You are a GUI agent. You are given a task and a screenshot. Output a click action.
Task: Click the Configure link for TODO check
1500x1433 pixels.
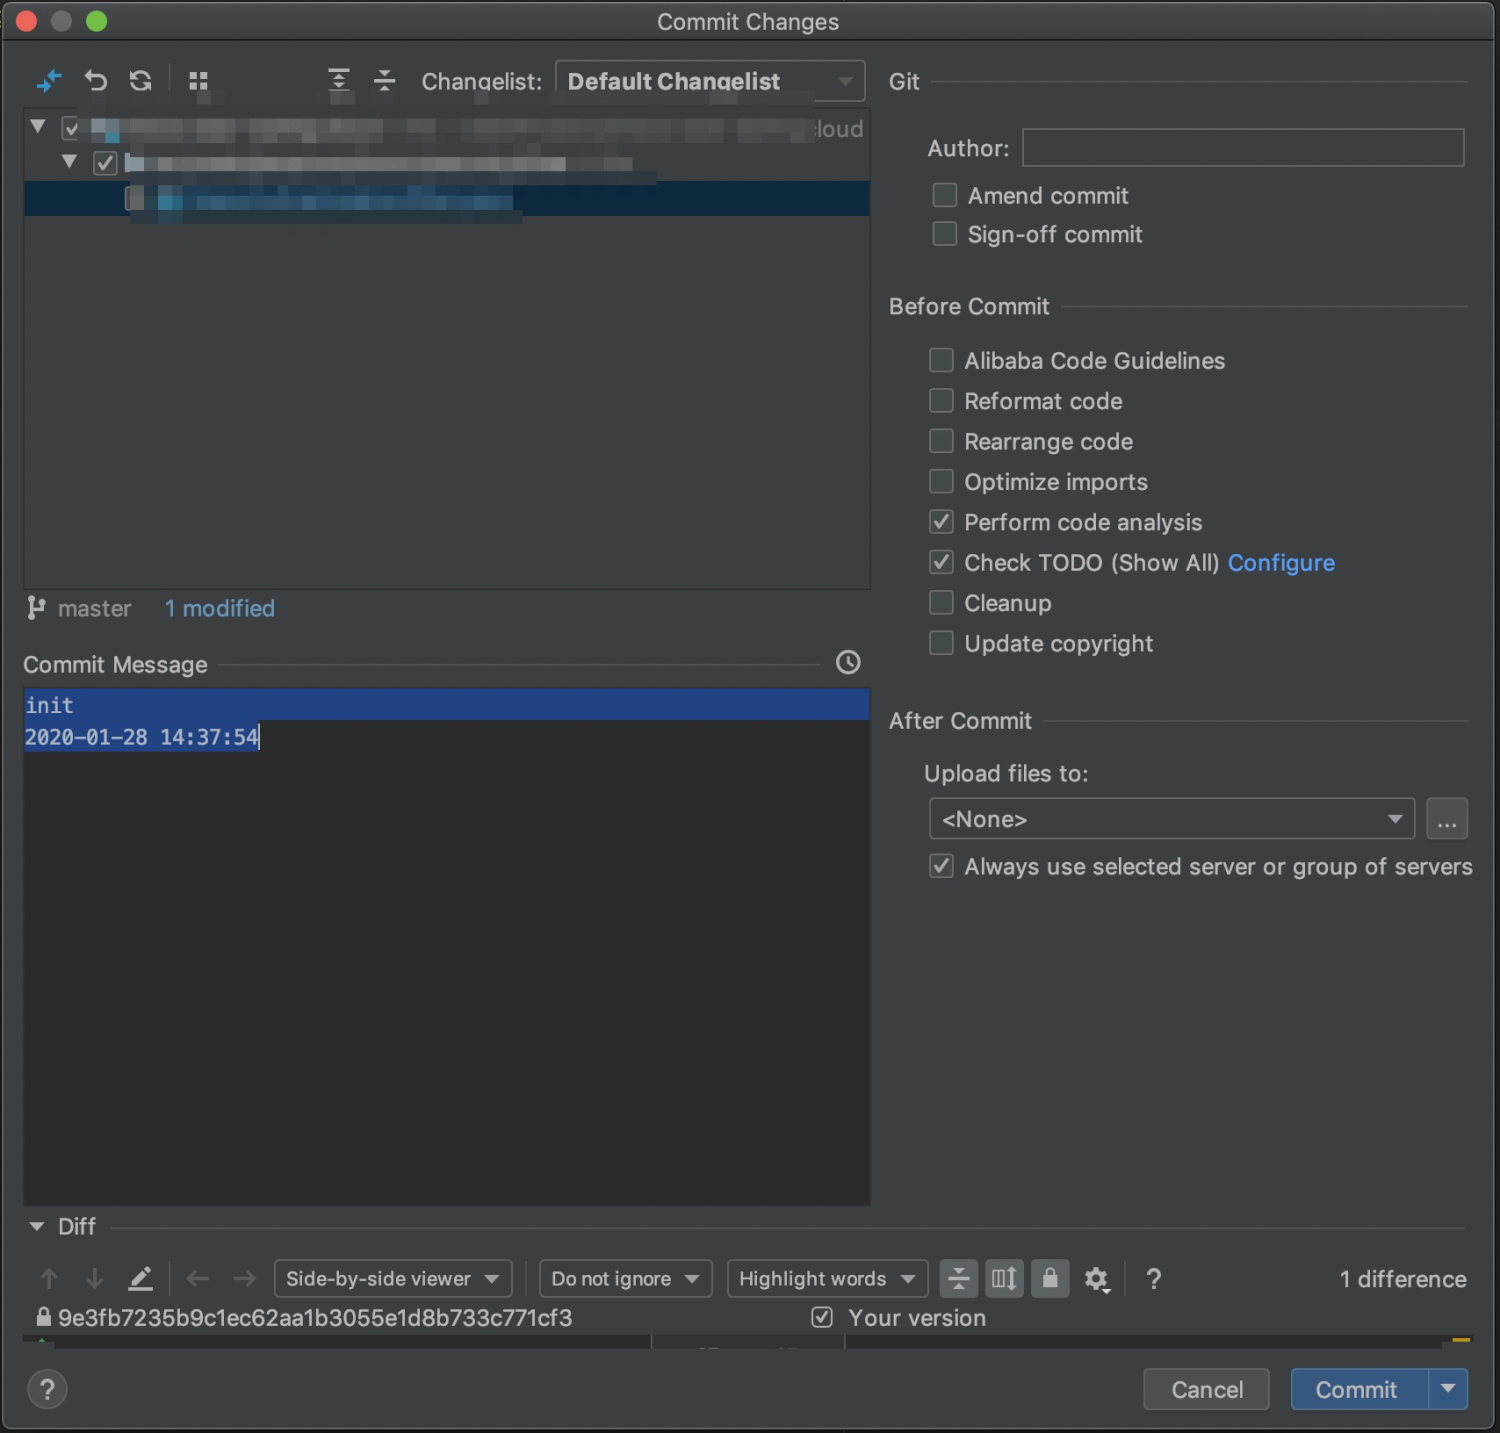pyautogui.click(x=1281, y=563)
